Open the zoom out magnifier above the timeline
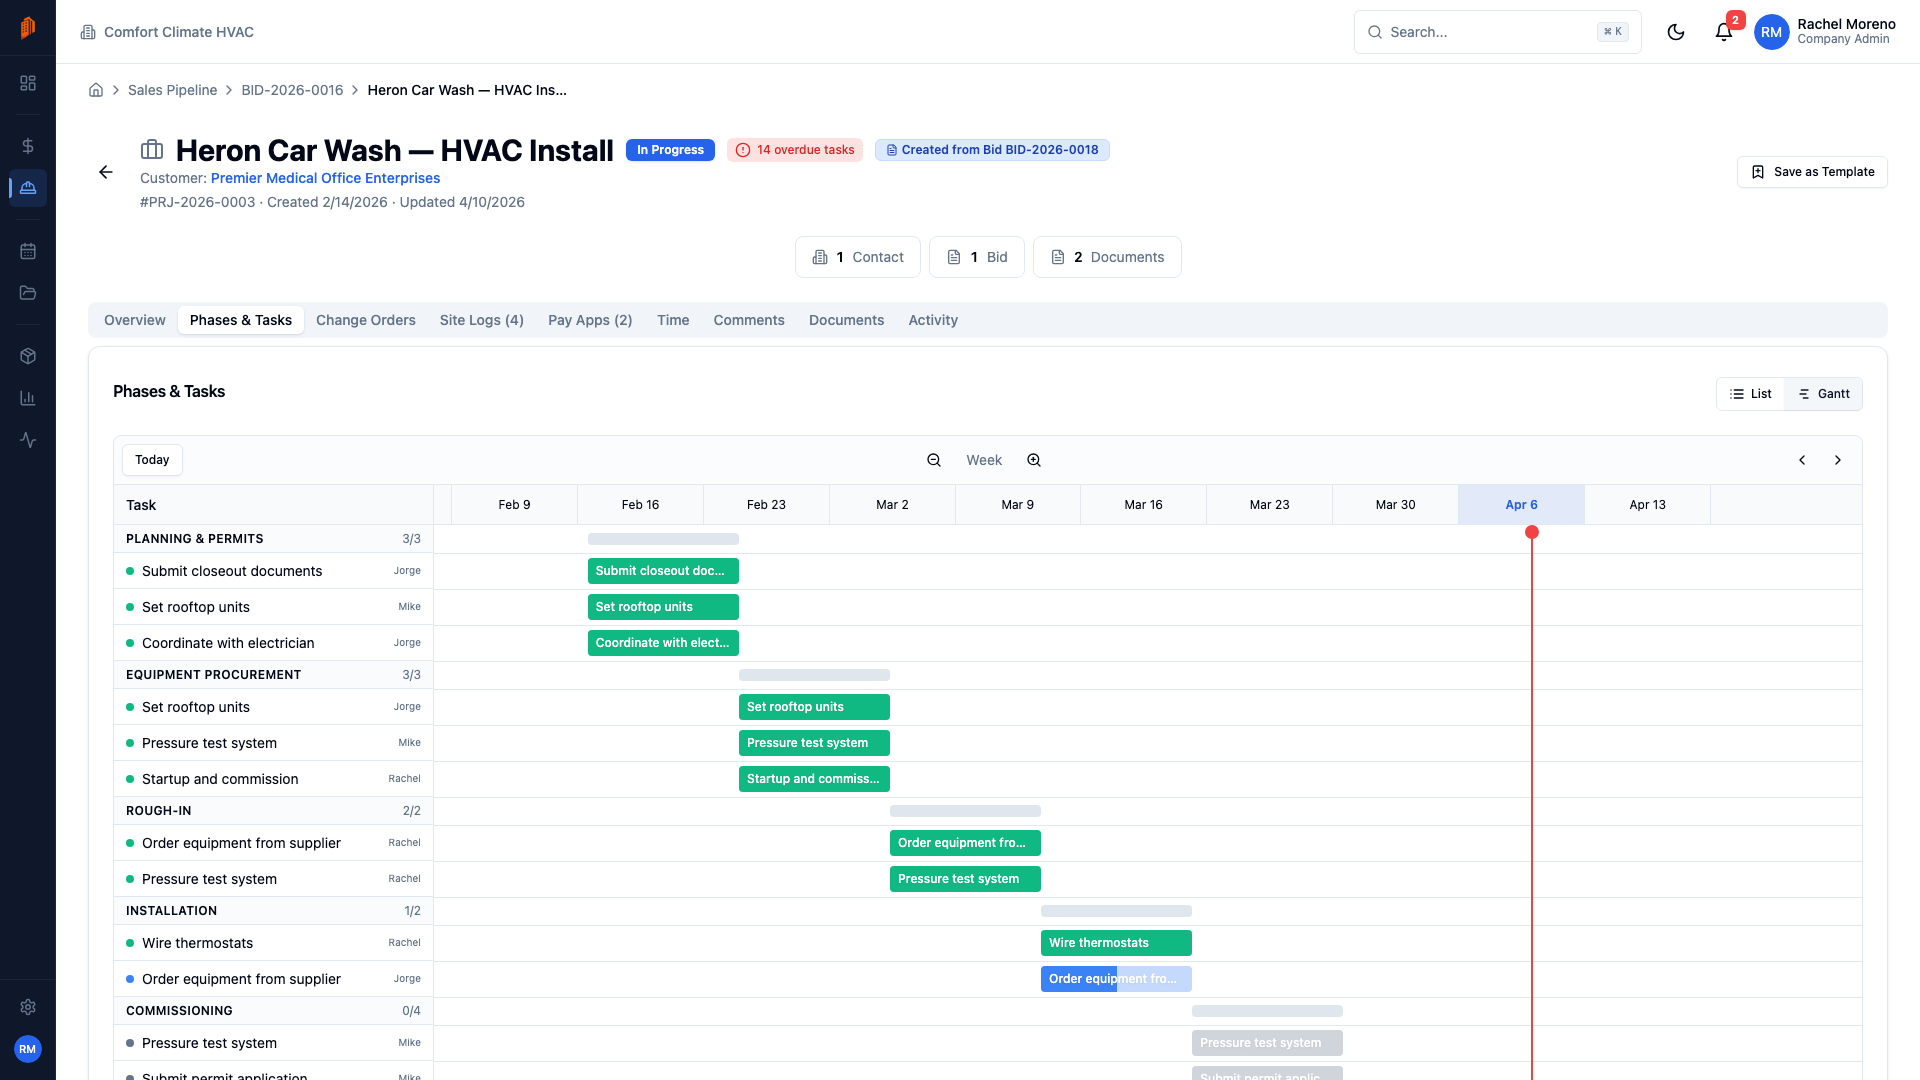Screen dimensions: 1920x1080 click(934, 459)
